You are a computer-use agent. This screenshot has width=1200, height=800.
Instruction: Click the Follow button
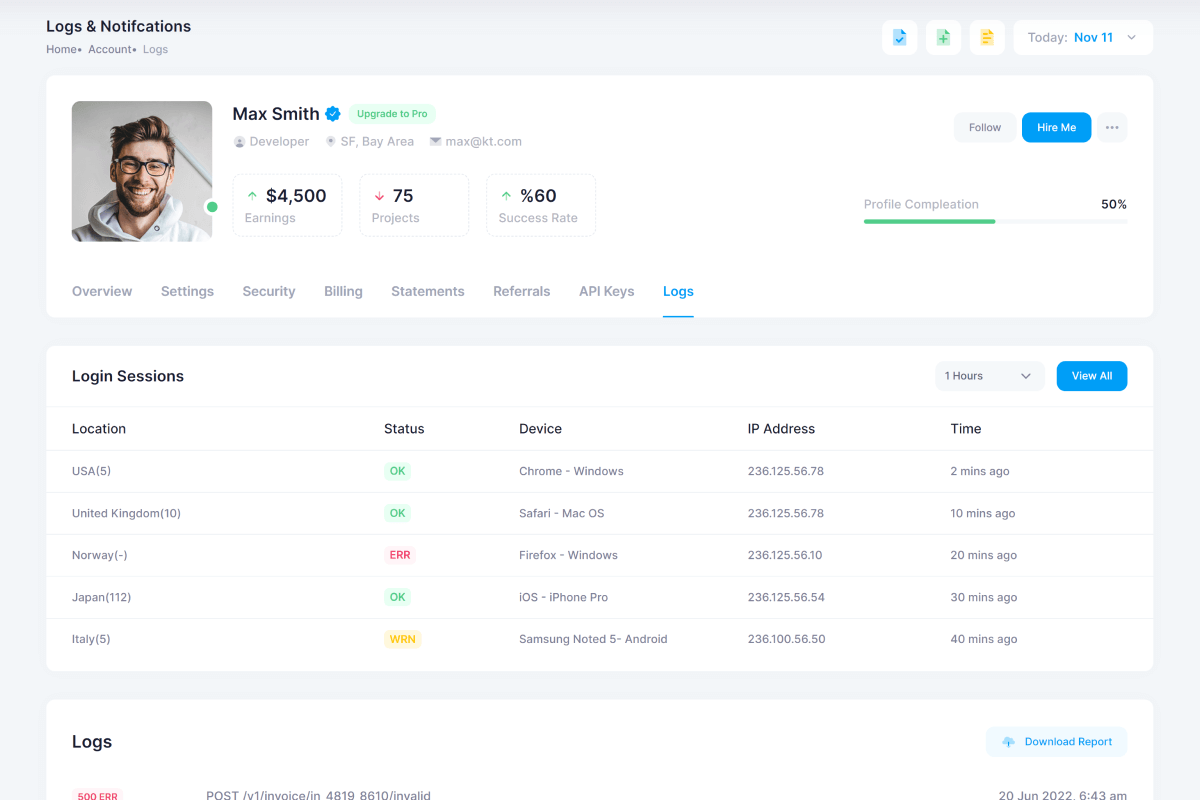(x=985, y=128)
